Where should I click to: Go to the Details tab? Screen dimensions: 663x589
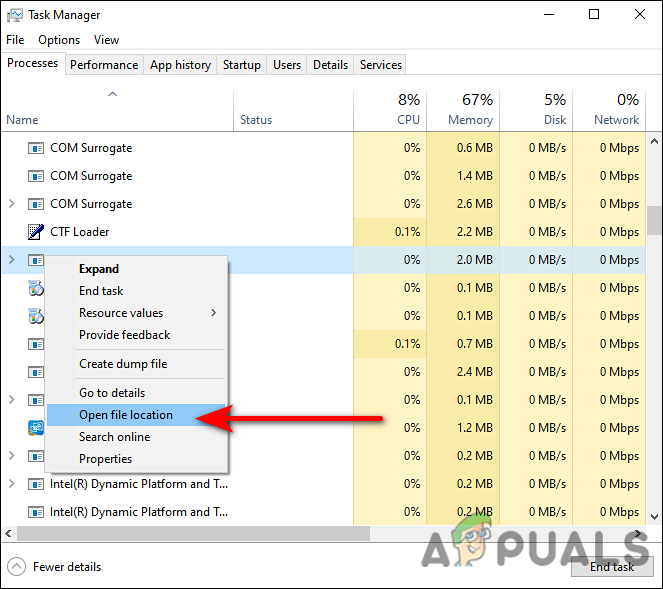(x=330, y=65)
